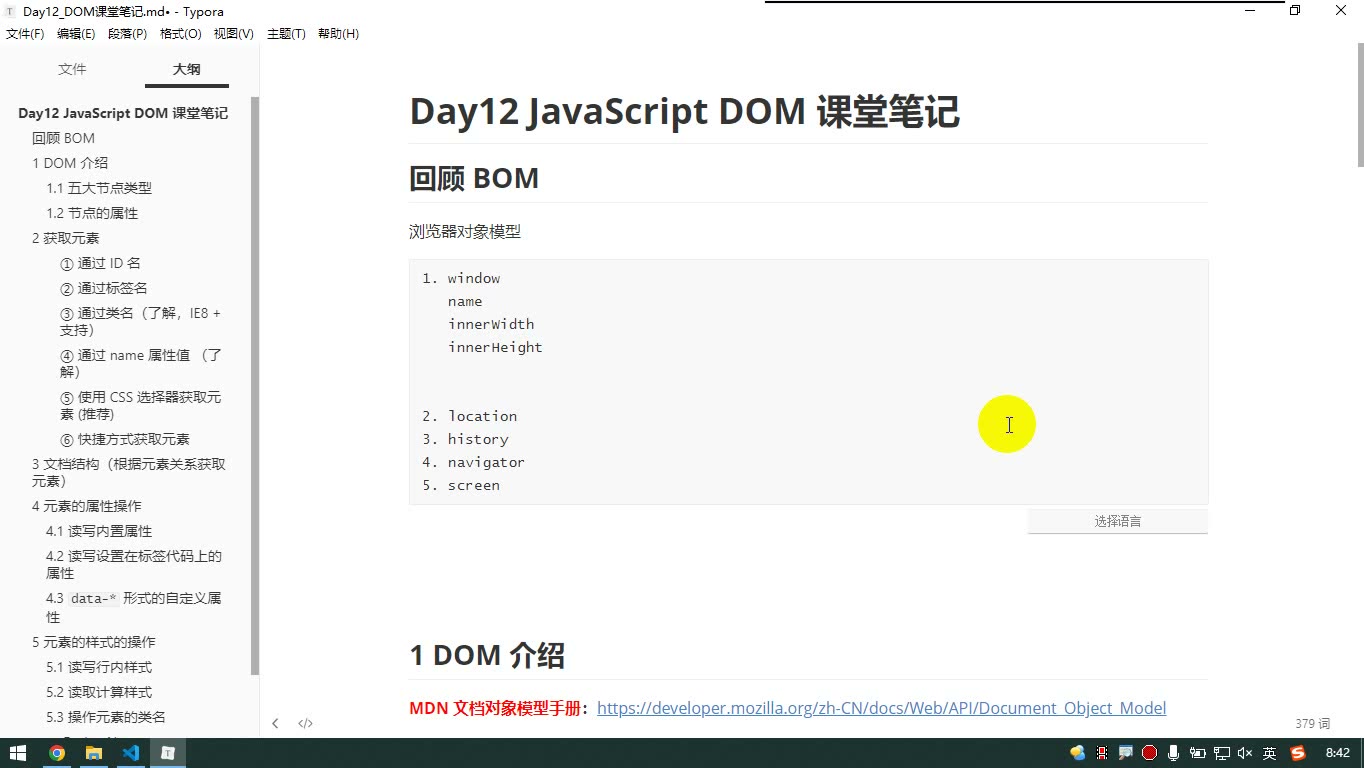This screenshot has width=1364, height=768.
Task: Jump to outline item 1.1 五大节点类型
Action: click(99, 188)
